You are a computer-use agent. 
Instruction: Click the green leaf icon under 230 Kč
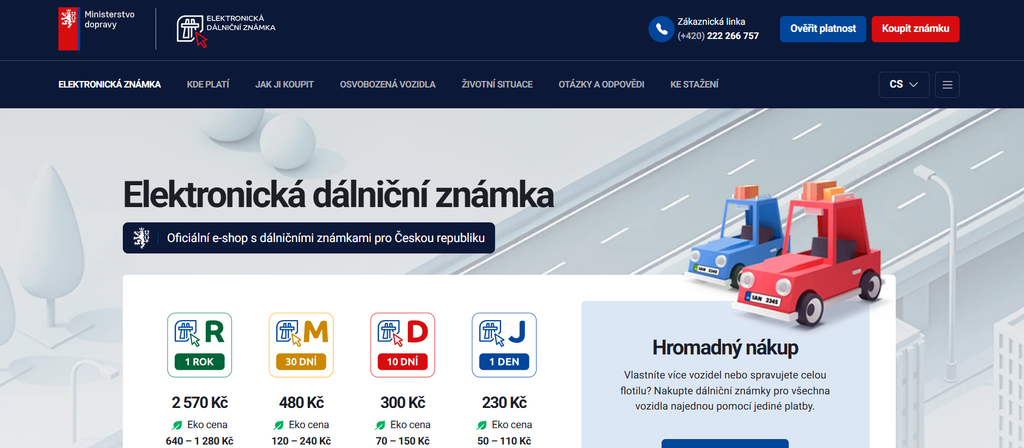click(x=482, y=425)
